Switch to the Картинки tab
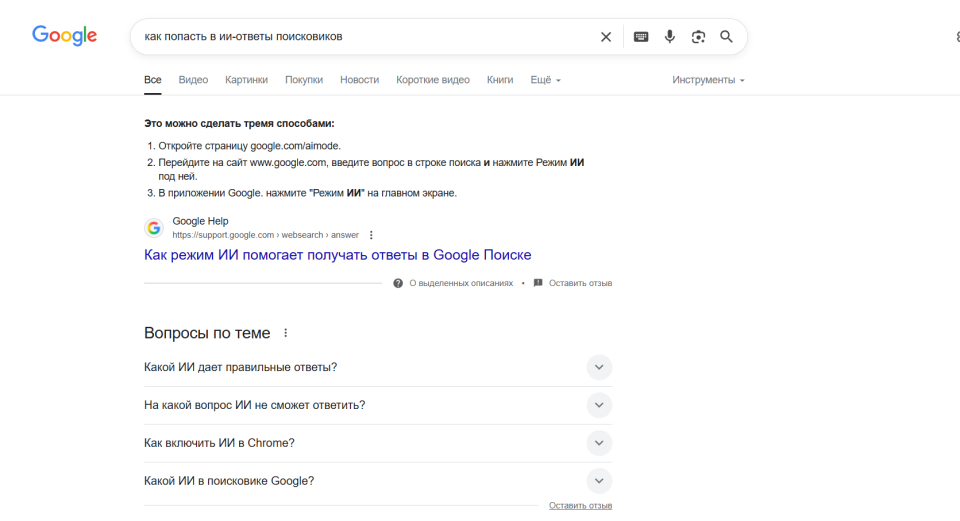 tap(246, 80)
